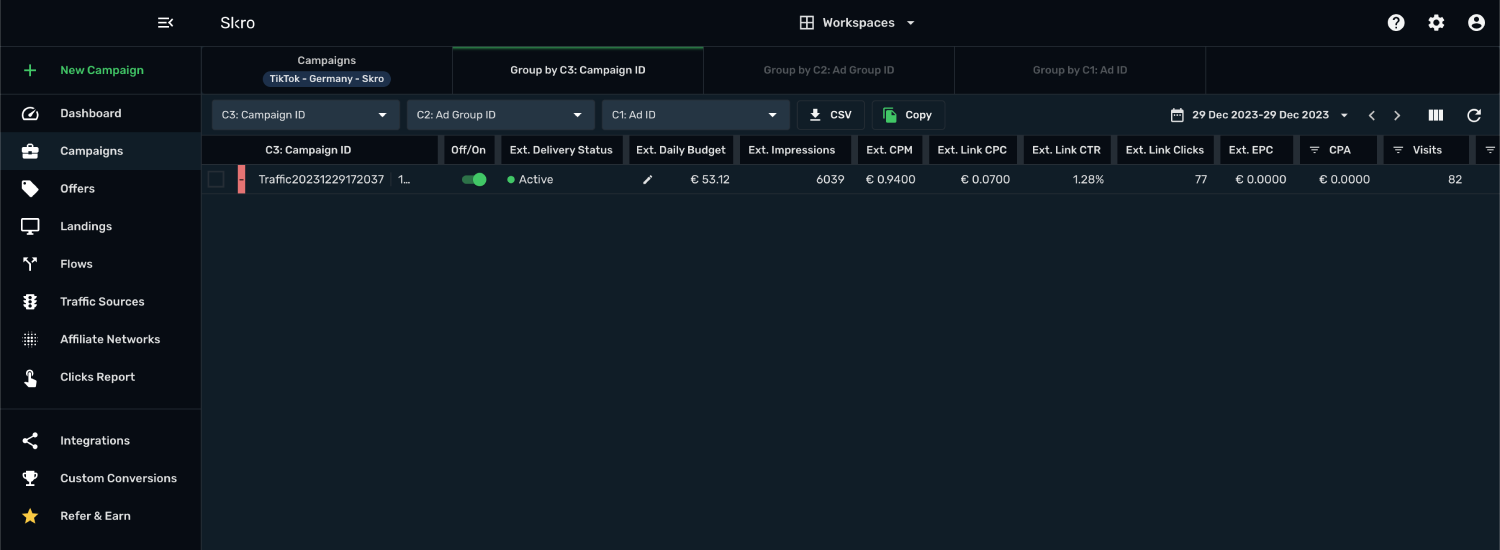Expand the Workspaces dropdown
The width and height of the screenshot is (1500, 550).
click(858, 22)
